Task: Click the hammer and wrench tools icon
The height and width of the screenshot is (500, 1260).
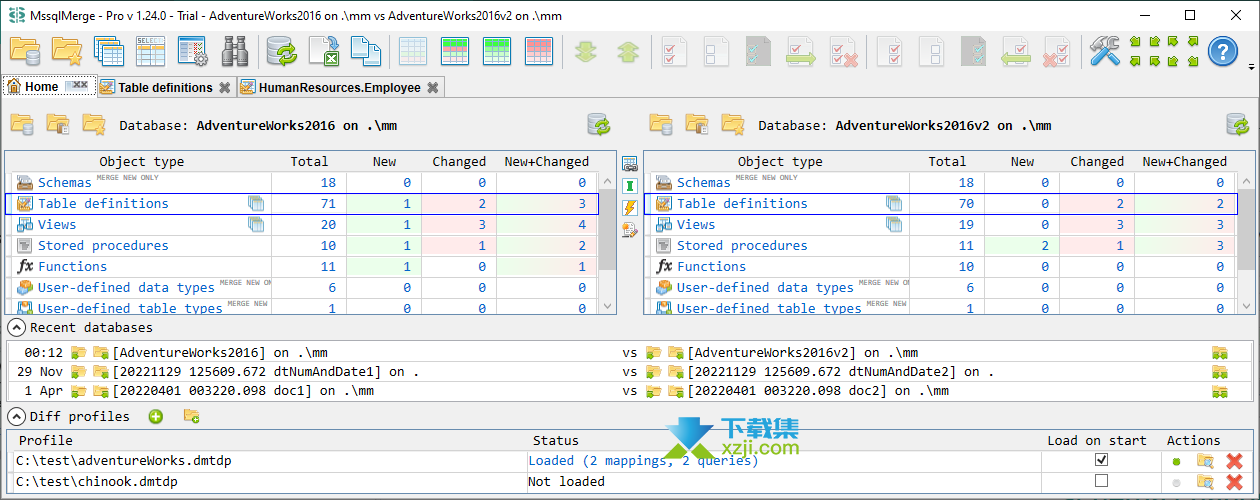Action: (x=1105, y=51)
